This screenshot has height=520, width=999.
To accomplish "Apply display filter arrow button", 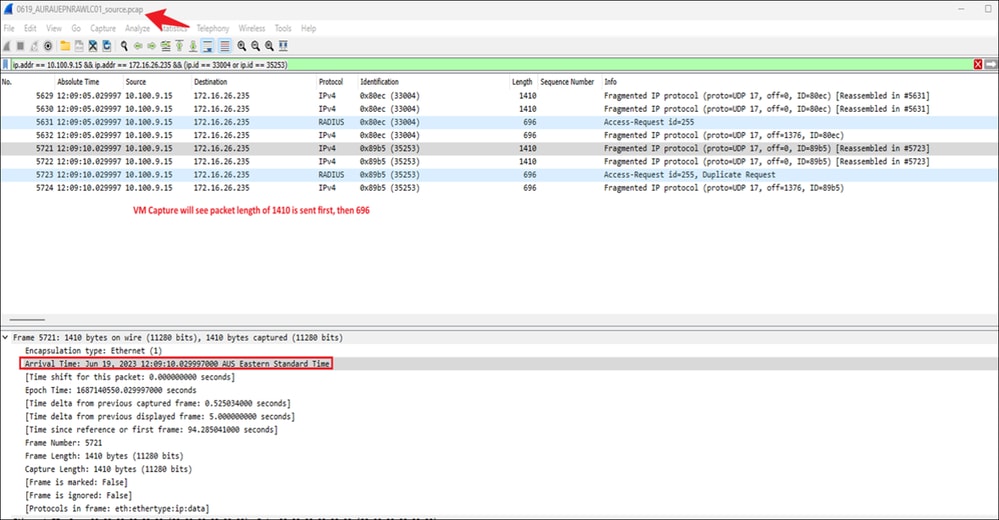I will [x=991, y=64].
